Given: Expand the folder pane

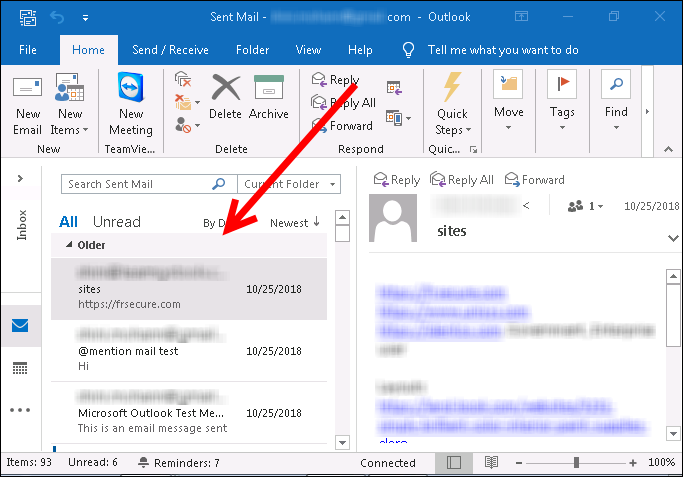Looking at the screenshot, I should coord(20,178).
